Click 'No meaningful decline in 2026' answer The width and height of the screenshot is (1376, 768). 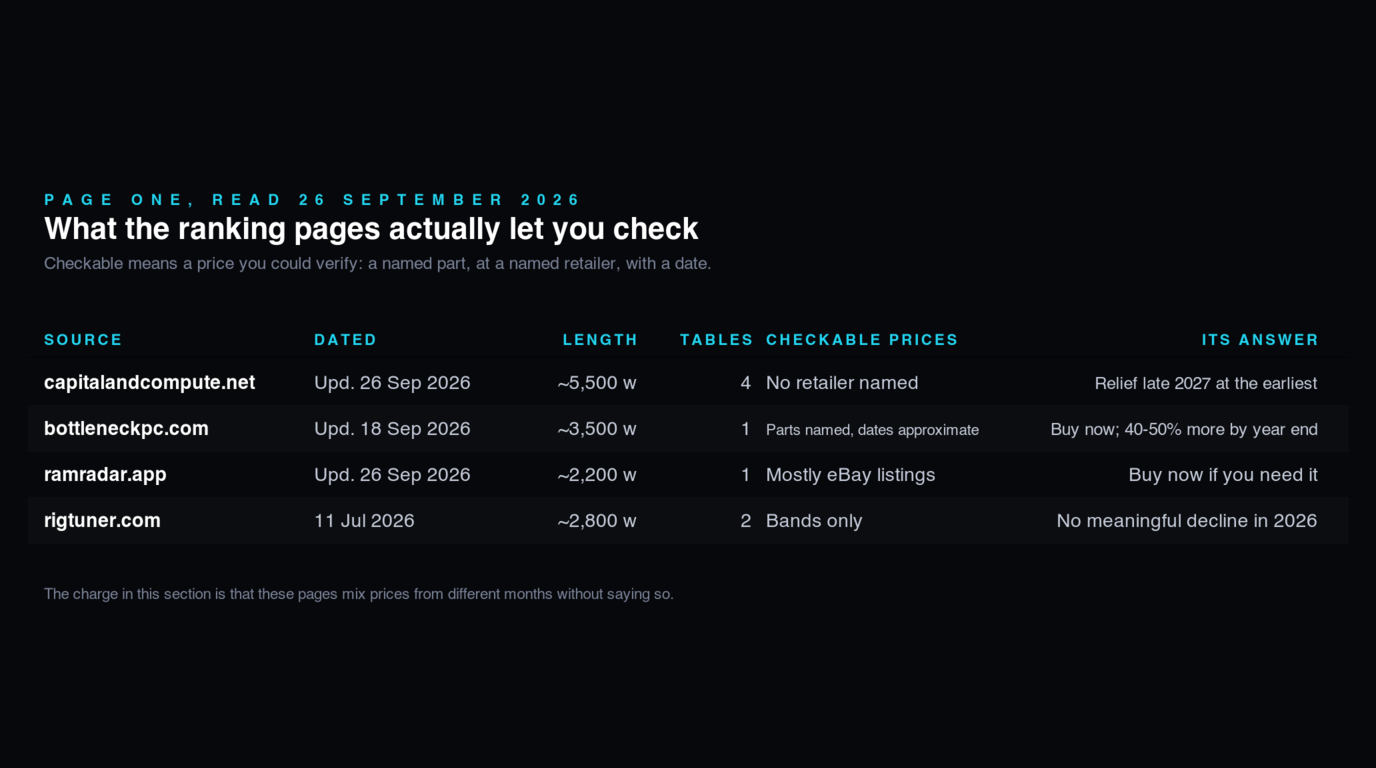1187,521
